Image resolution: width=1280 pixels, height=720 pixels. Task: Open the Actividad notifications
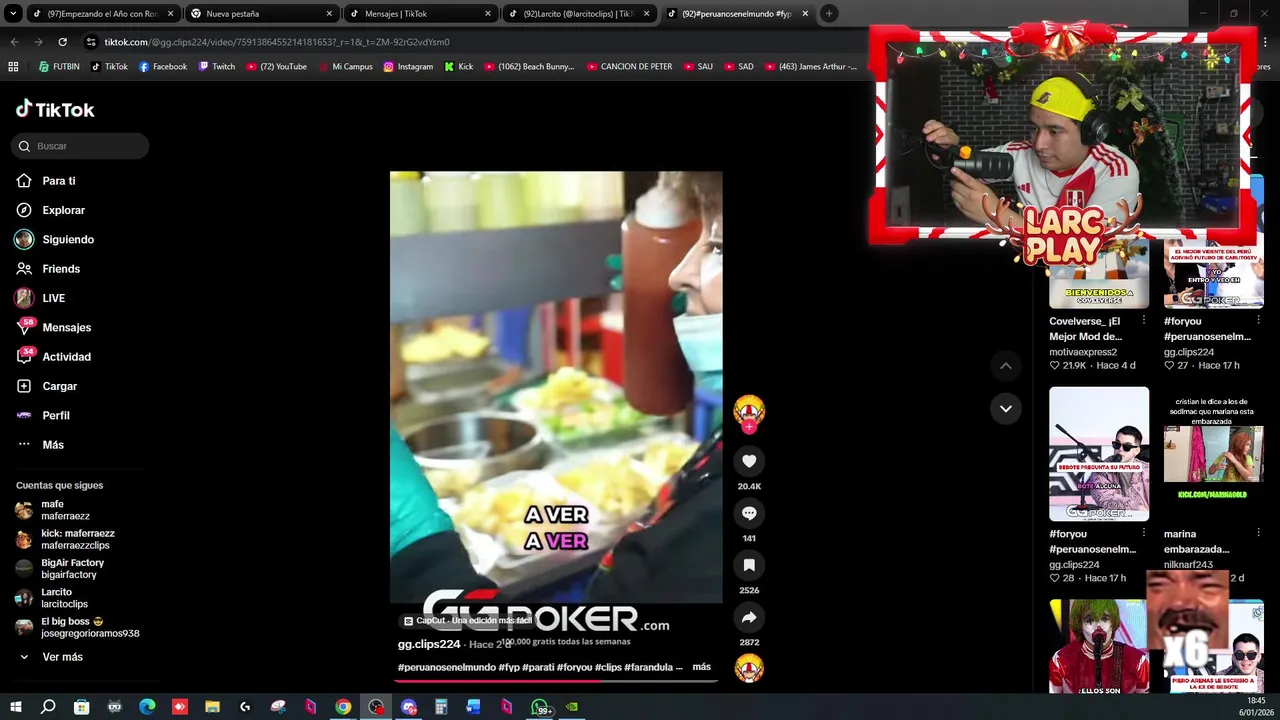point(53,357)
